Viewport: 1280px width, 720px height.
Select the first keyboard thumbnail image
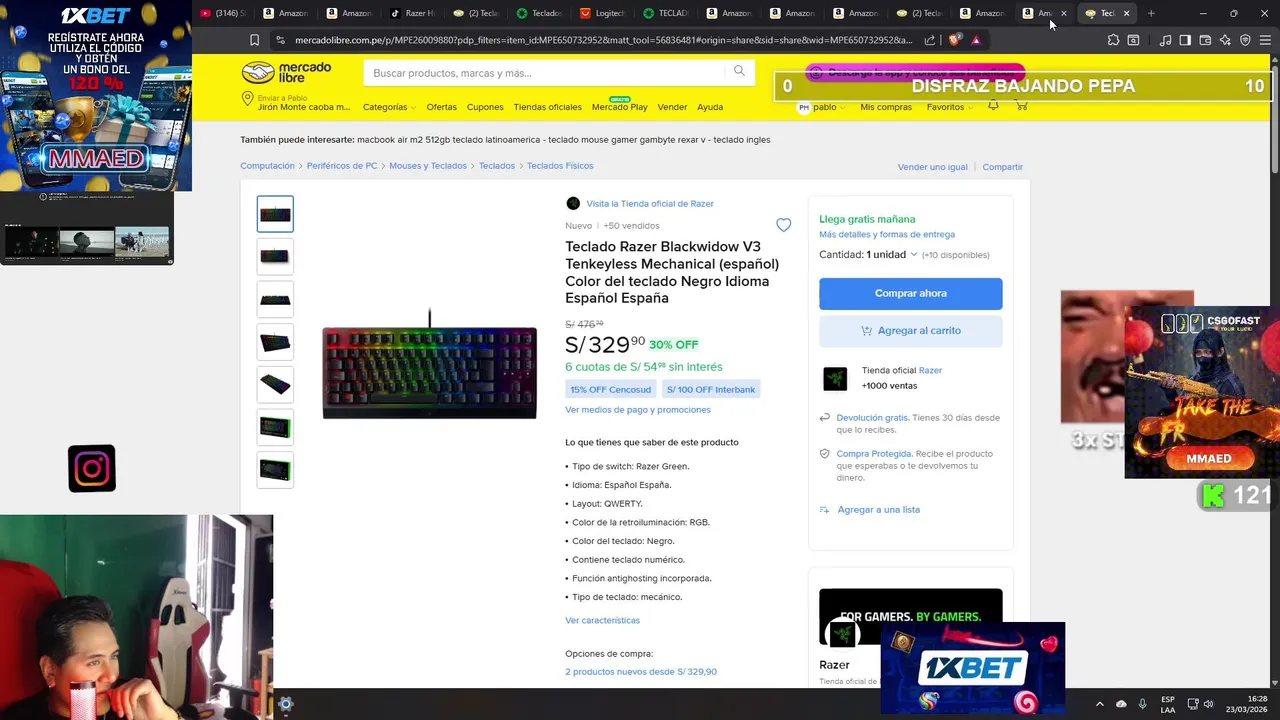tap(275, 214)
